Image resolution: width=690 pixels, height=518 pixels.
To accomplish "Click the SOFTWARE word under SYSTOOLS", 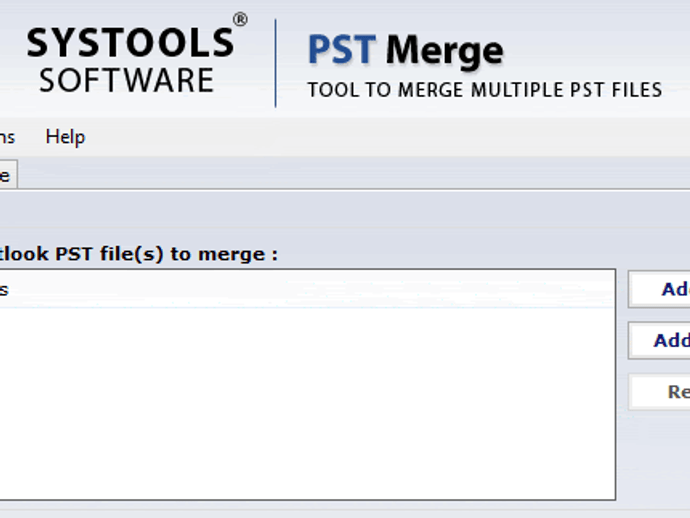I will pos(127,81).
